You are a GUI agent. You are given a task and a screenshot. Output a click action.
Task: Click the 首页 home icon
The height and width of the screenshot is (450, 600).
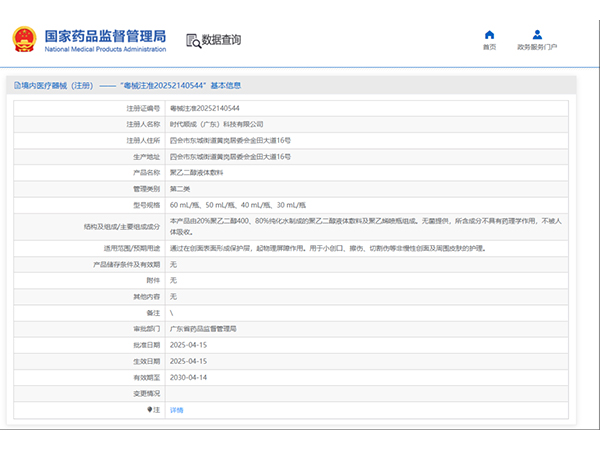(489, 35)
